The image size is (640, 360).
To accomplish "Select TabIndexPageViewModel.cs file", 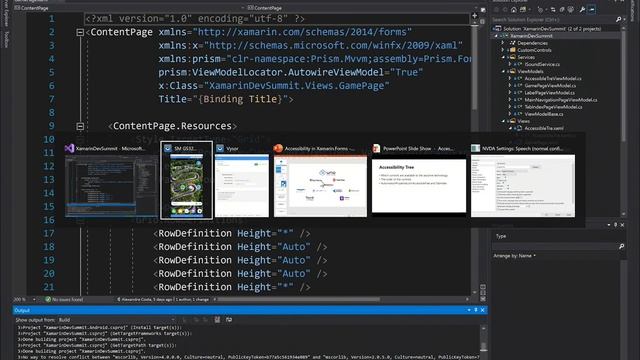I will tap(553, 107).
